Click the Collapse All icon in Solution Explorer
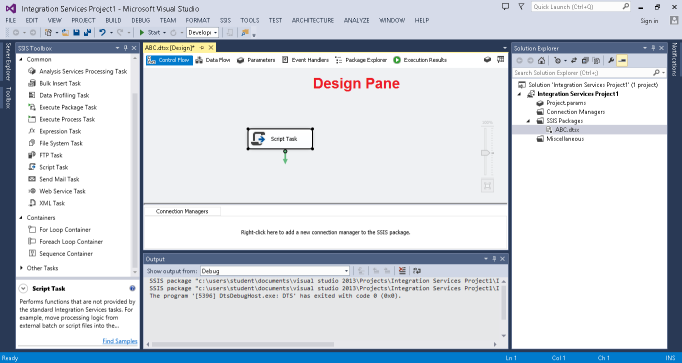Screen dimensions: 682x363 click(x=585, y=61)
